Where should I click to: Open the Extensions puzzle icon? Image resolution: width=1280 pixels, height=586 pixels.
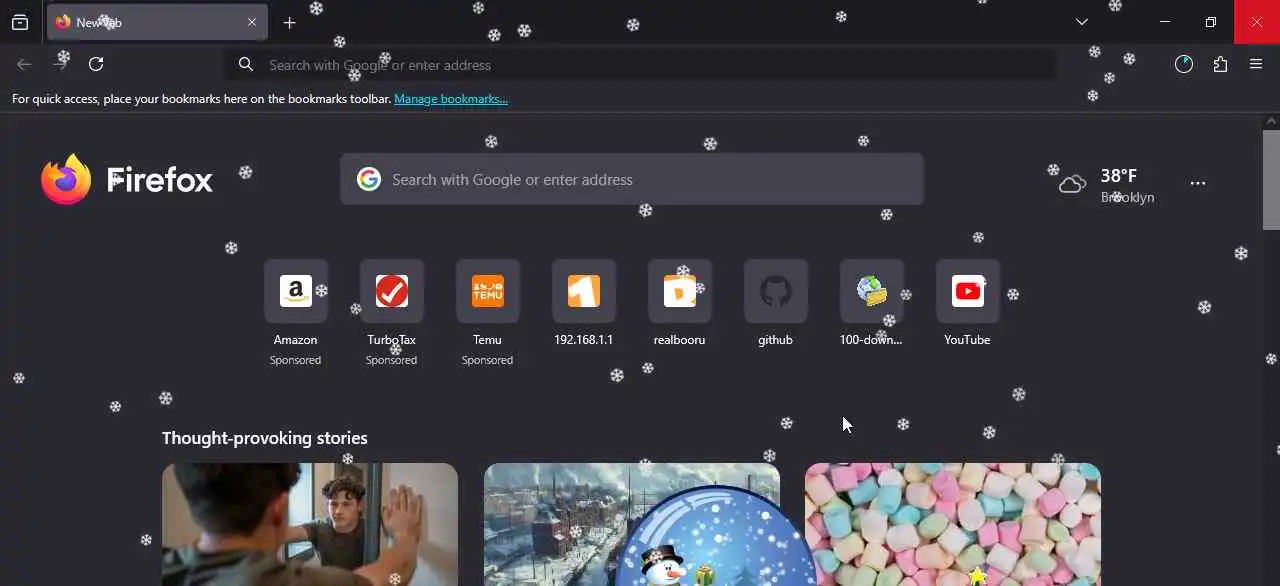tap(1220, 64)
